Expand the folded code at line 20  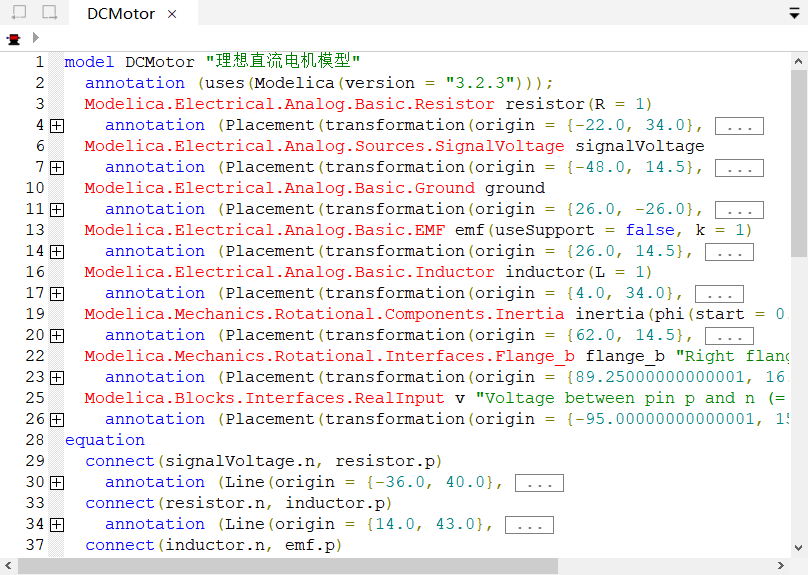point(57,336)
